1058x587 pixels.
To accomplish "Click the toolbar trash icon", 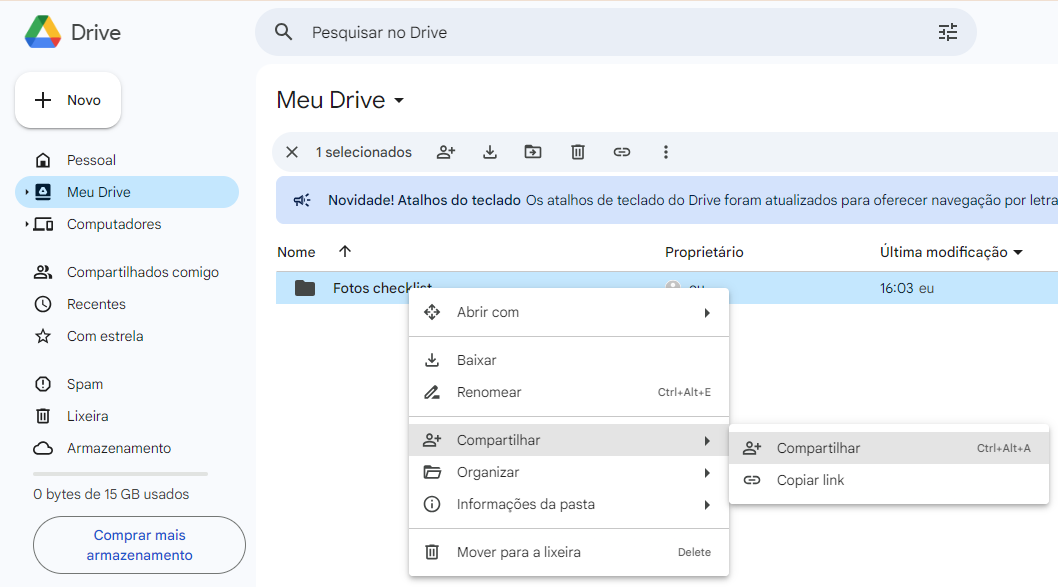I will (x=578, y=152).
